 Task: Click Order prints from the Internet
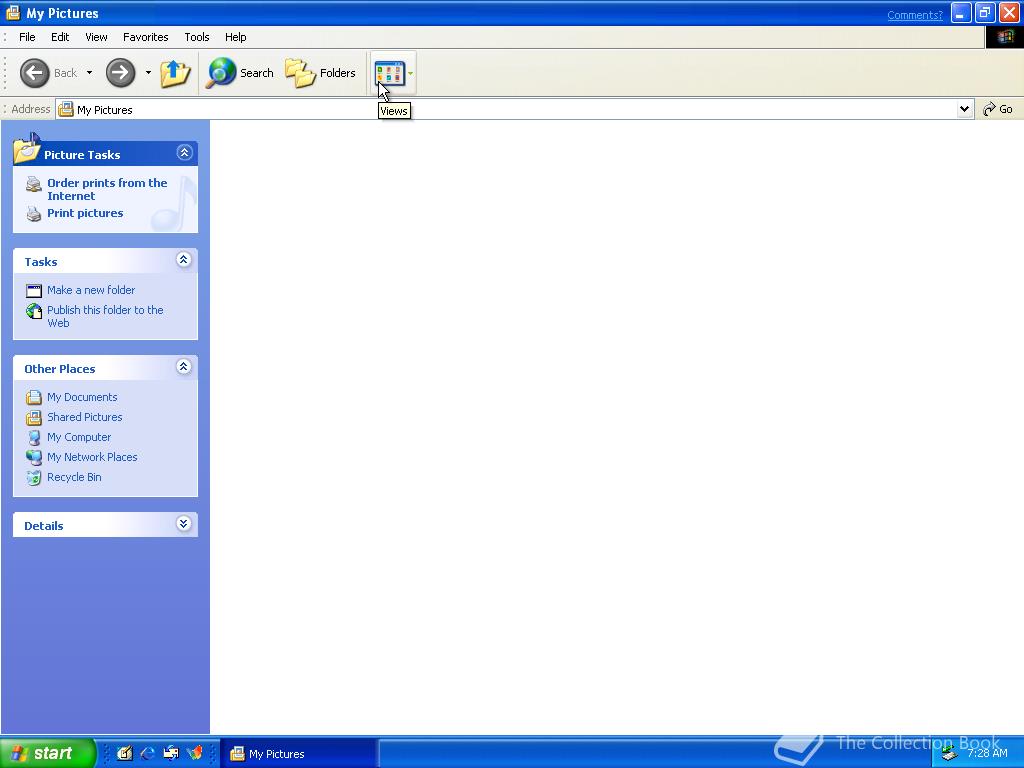pos(107,189)
